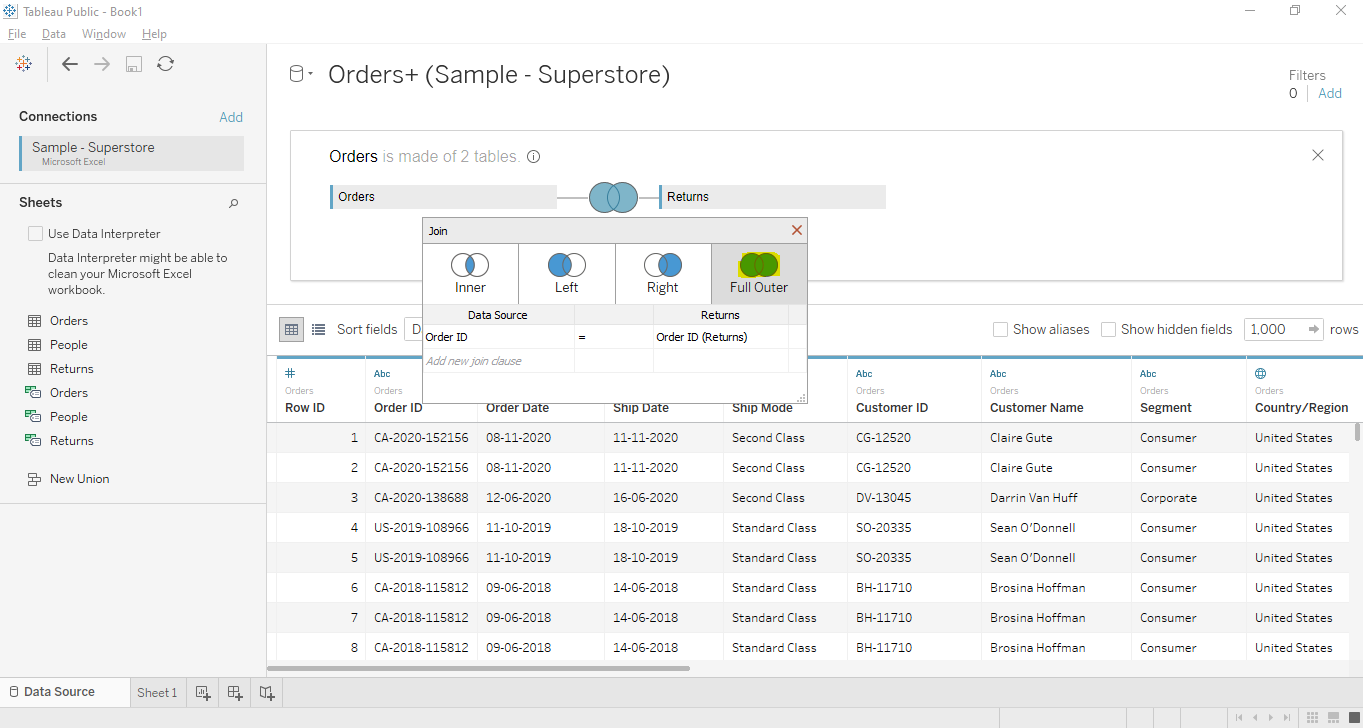Click the Ship Mode column header
Image resolution: width=1363 pixels, height=728 pixels.
coord(762,408)
